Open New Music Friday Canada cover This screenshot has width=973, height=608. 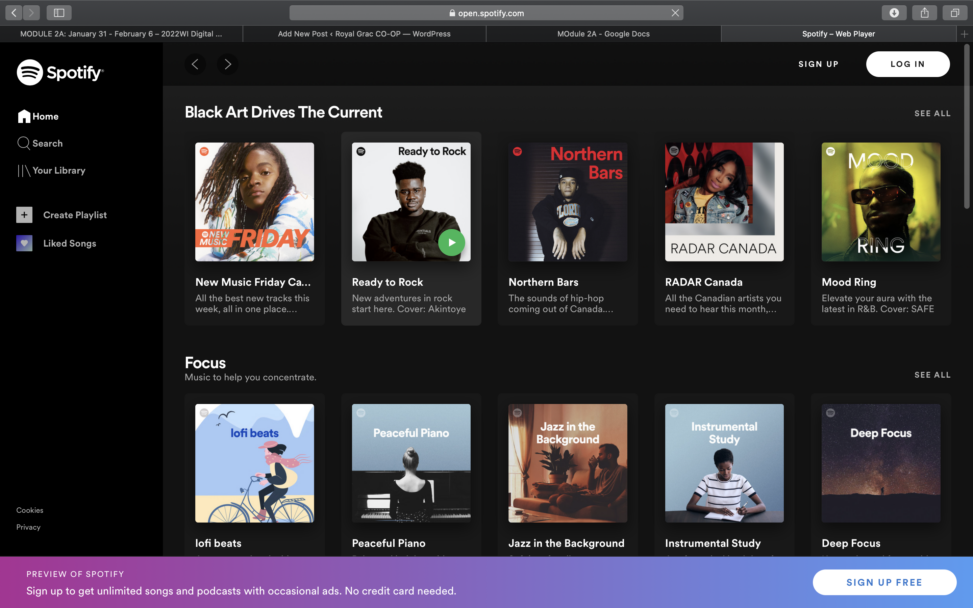254,202
